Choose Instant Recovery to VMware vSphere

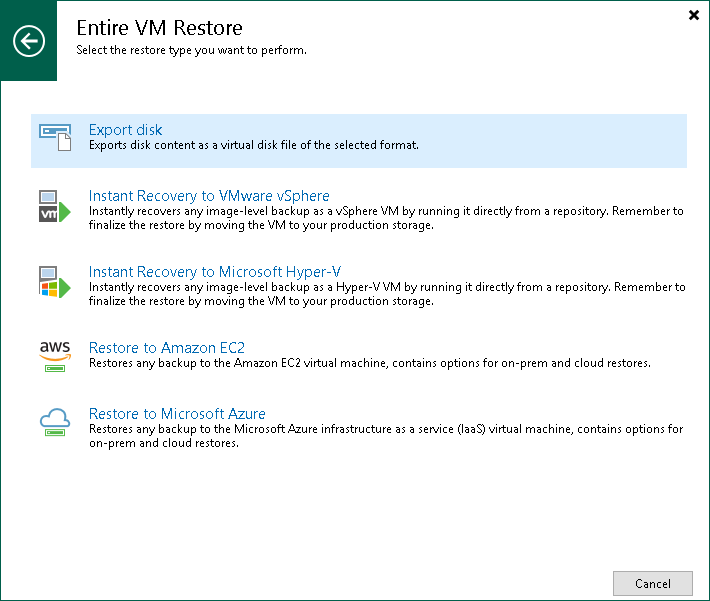click(209, 196)
